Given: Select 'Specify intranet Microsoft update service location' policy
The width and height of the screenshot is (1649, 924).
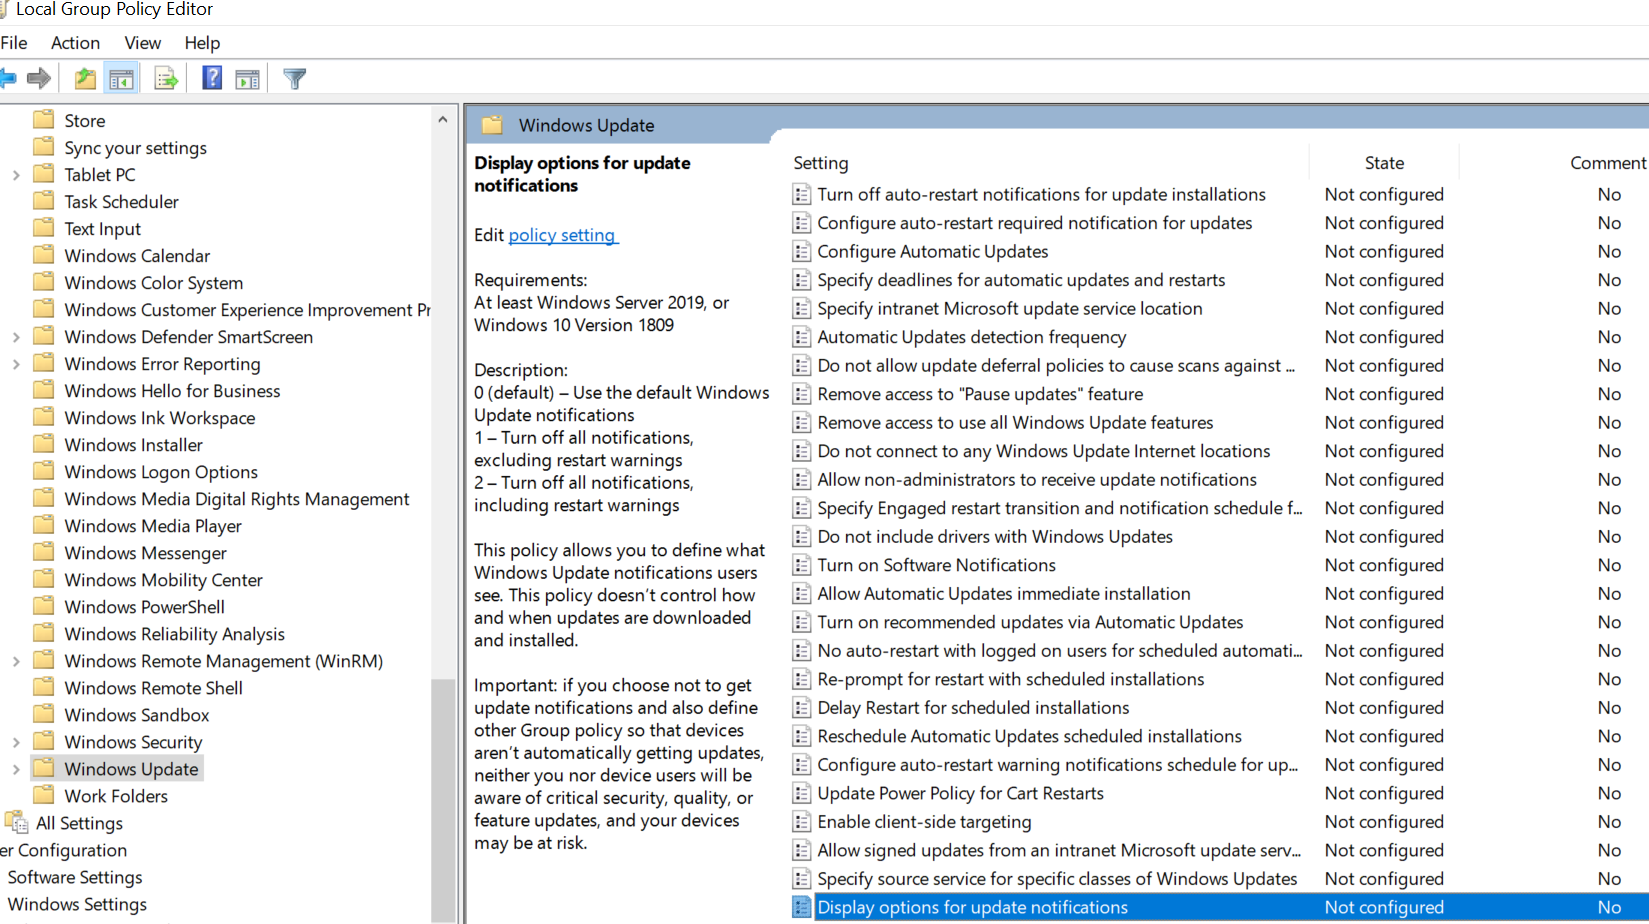Looking at the screenshot, I should pos(1010,308).
